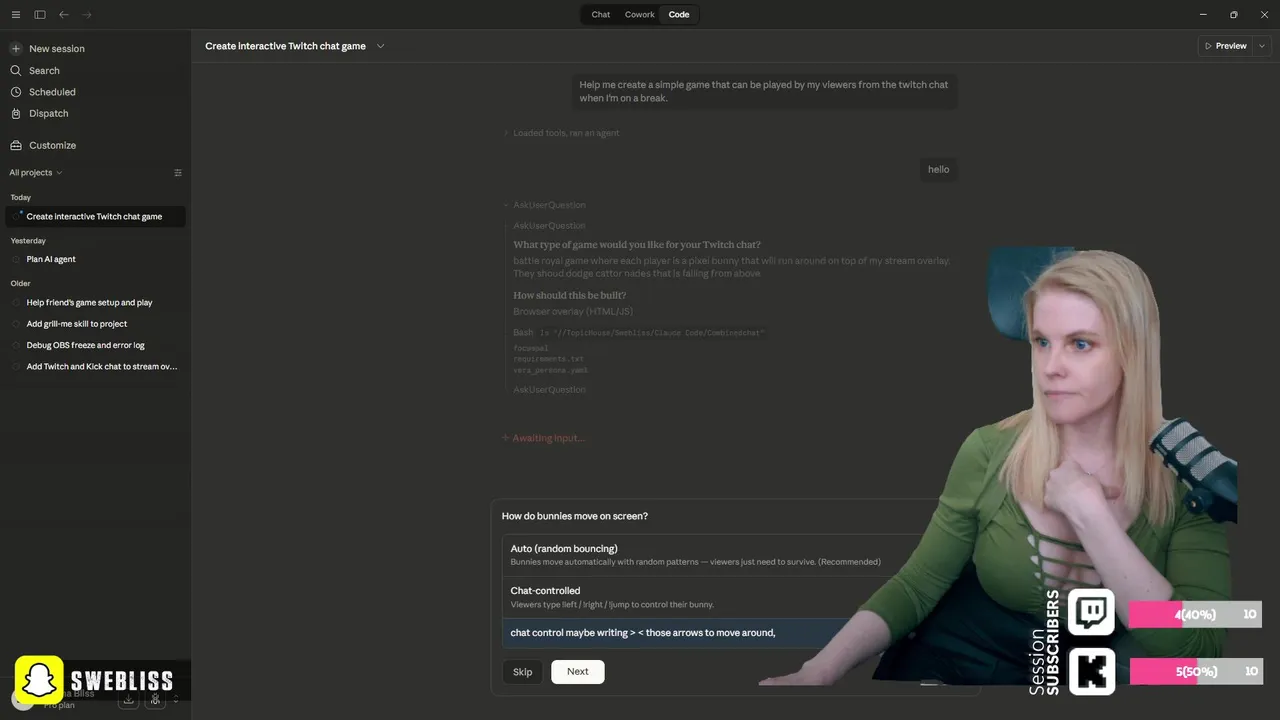Expand the Loaded tools, ran an agent row
The width and height of the screenshot is (1280, 720).
click(x=561, y=133)
